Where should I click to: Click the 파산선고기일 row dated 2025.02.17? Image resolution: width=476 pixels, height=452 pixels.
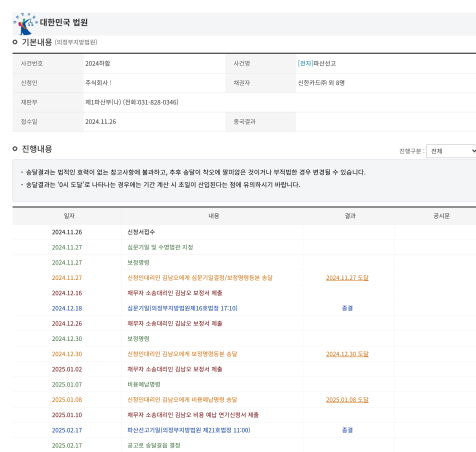(x=244, y=430)
